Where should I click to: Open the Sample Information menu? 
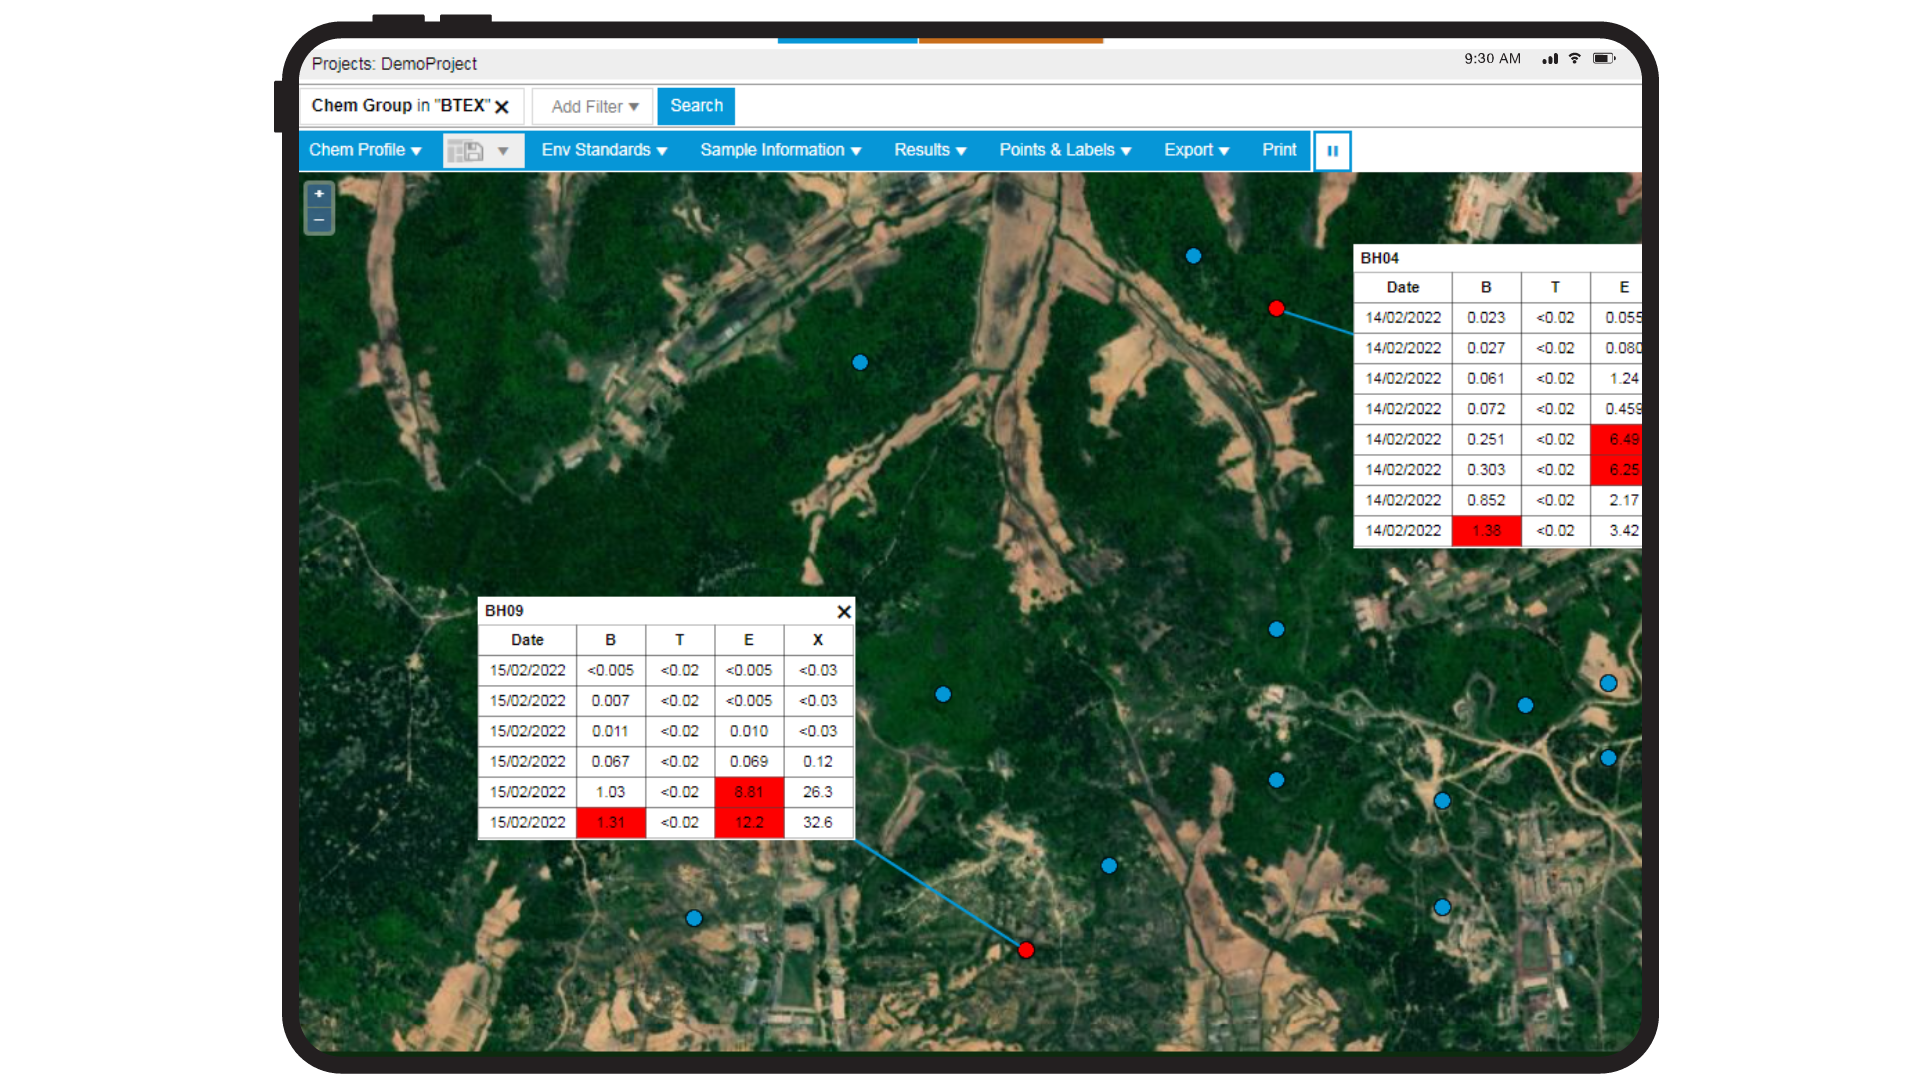point(780,150)
